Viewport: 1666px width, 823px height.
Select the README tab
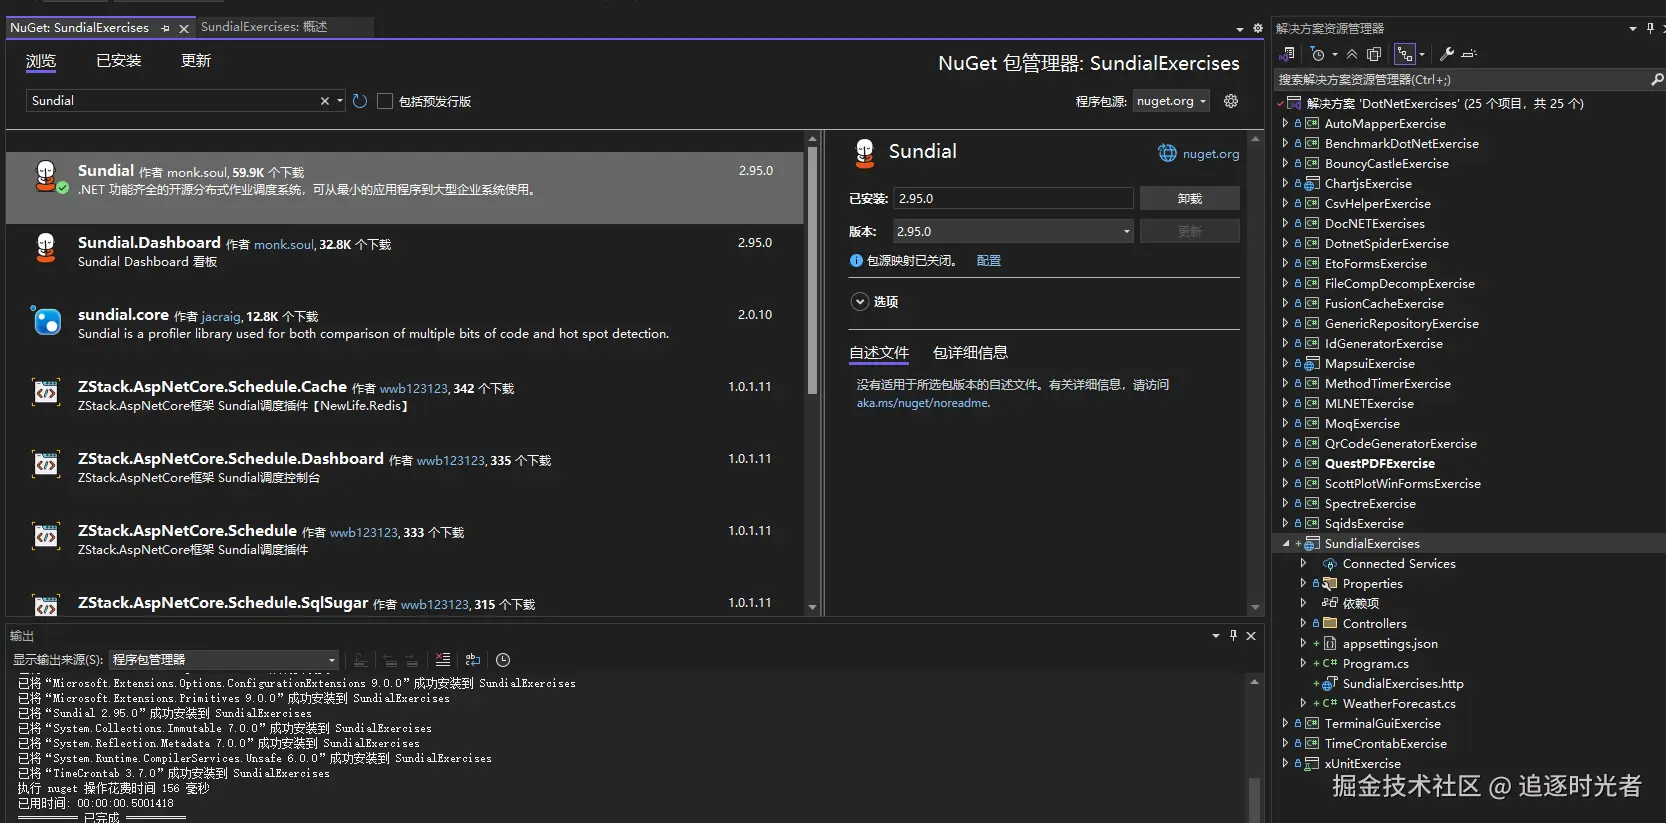click(879, 353)
